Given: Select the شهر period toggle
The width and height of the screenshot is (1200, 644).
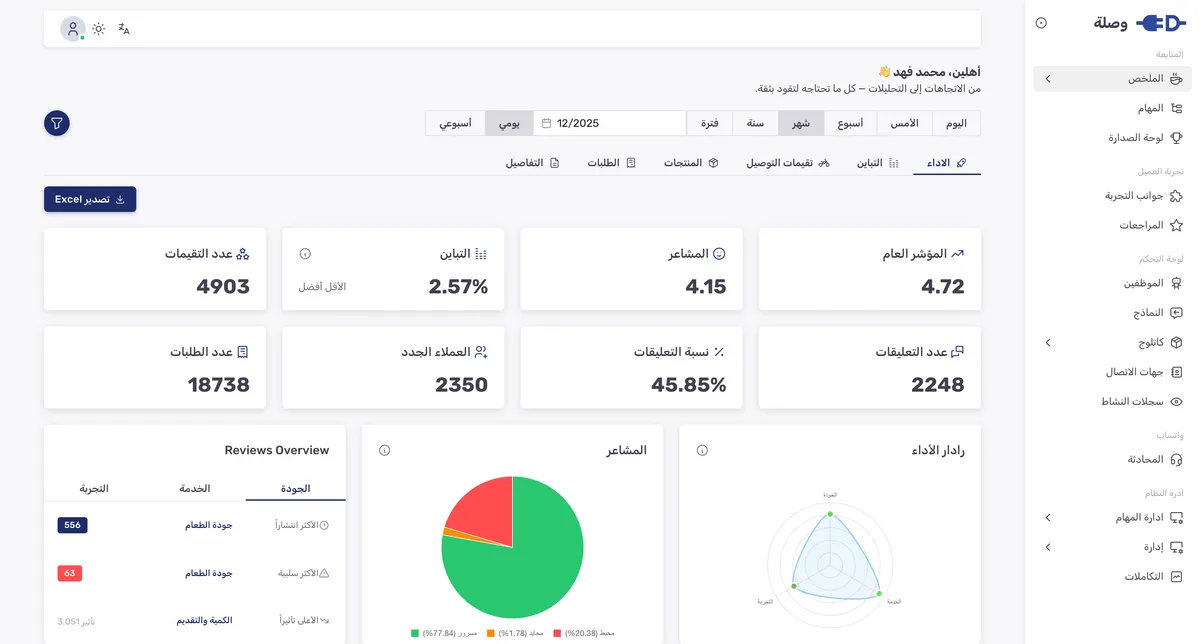Looking at the screenshot, I should click(x=801, y=123).
